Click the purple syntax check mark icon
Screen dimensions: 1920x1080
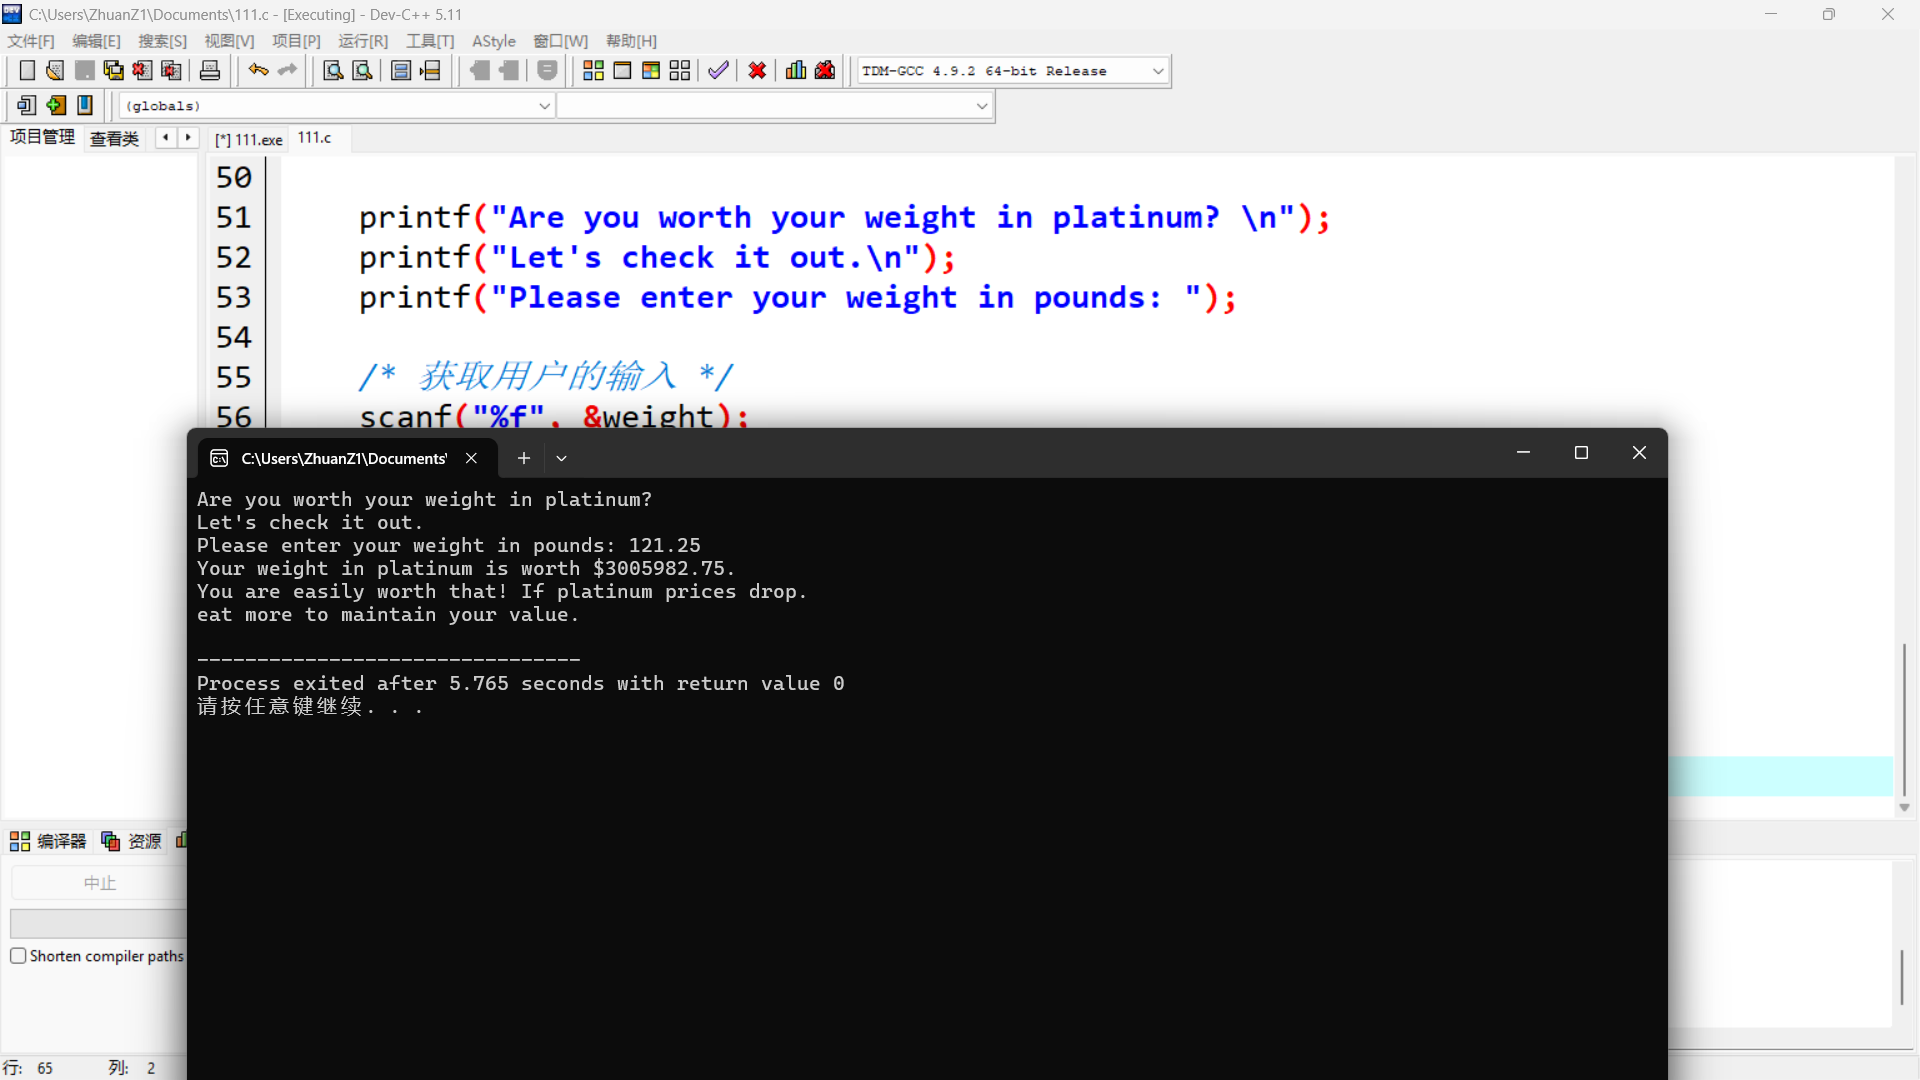(718, 70)
